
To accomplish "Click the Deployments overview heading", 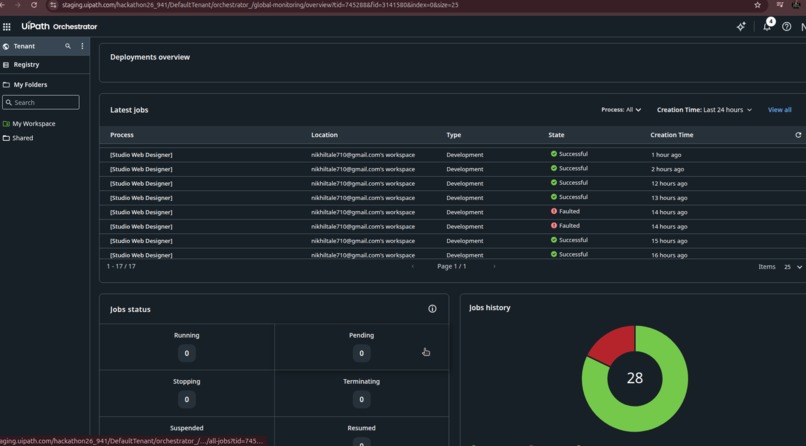I will tap(150, 57).
